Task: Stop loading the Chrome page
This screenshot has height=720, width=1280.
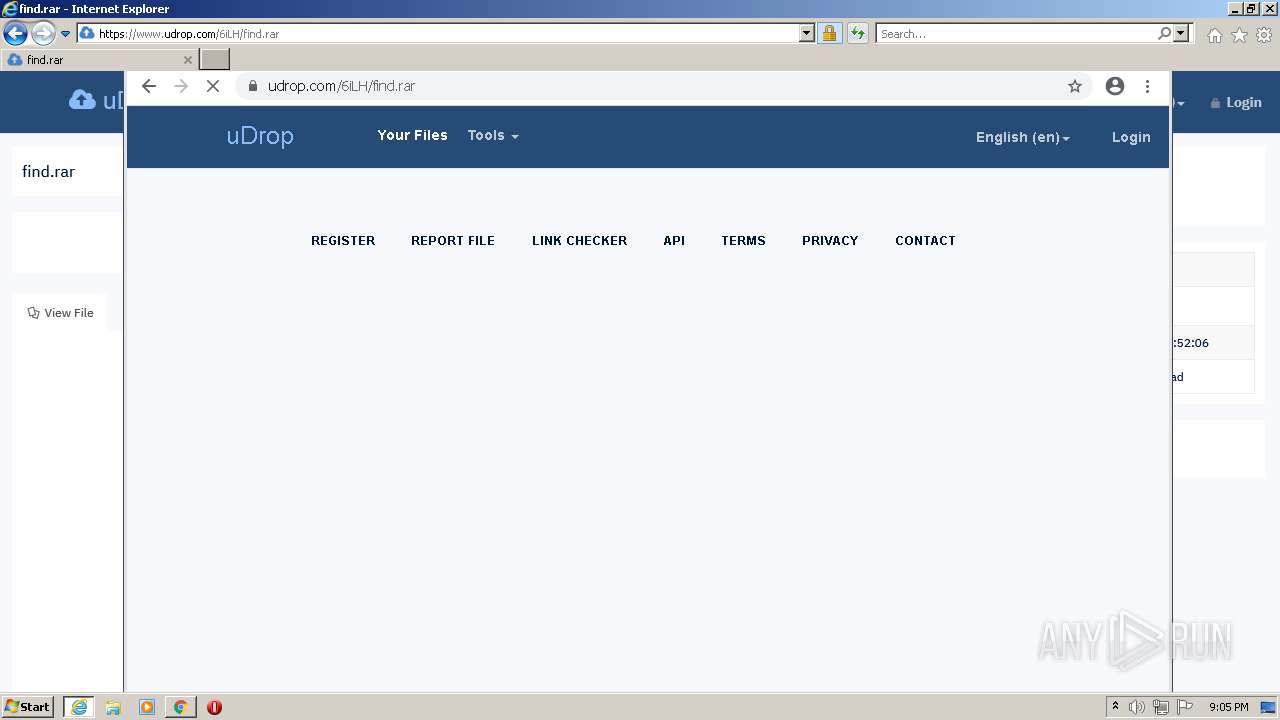Action: pos(213,86)
